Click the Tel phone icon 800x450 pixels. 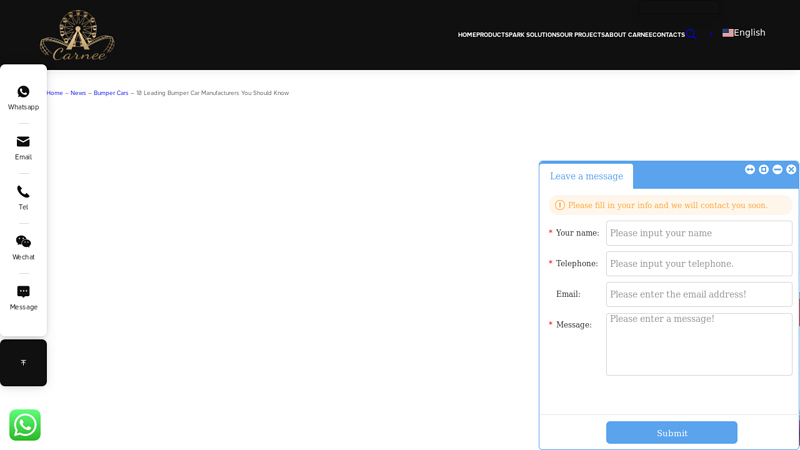23,192
